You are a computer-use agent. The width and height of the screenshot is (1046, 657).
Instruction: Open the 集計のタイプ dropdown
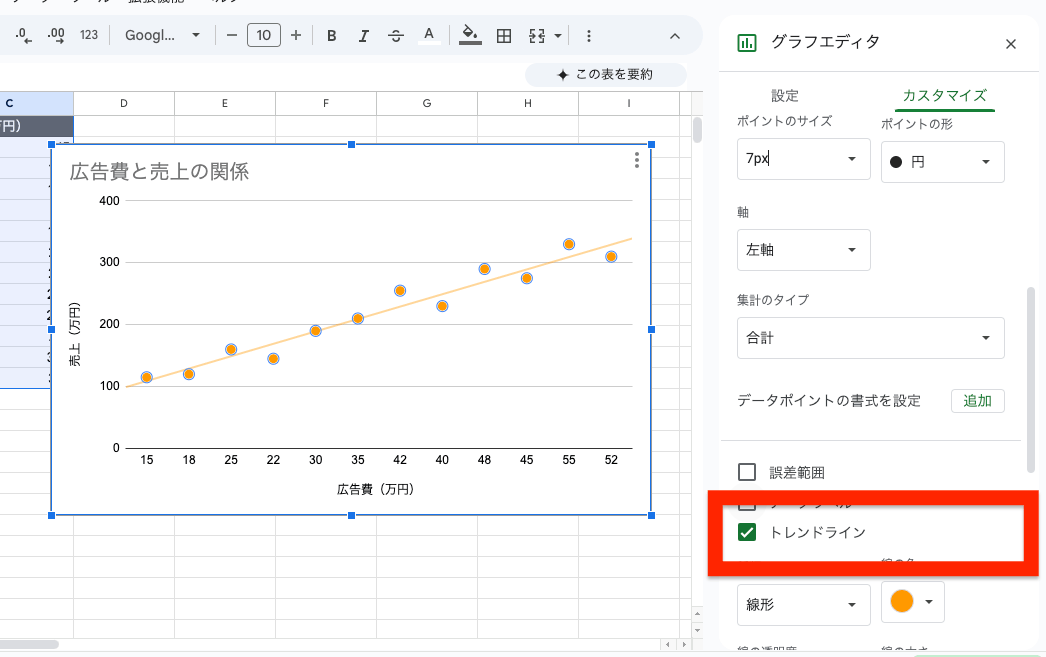(870, 338)
